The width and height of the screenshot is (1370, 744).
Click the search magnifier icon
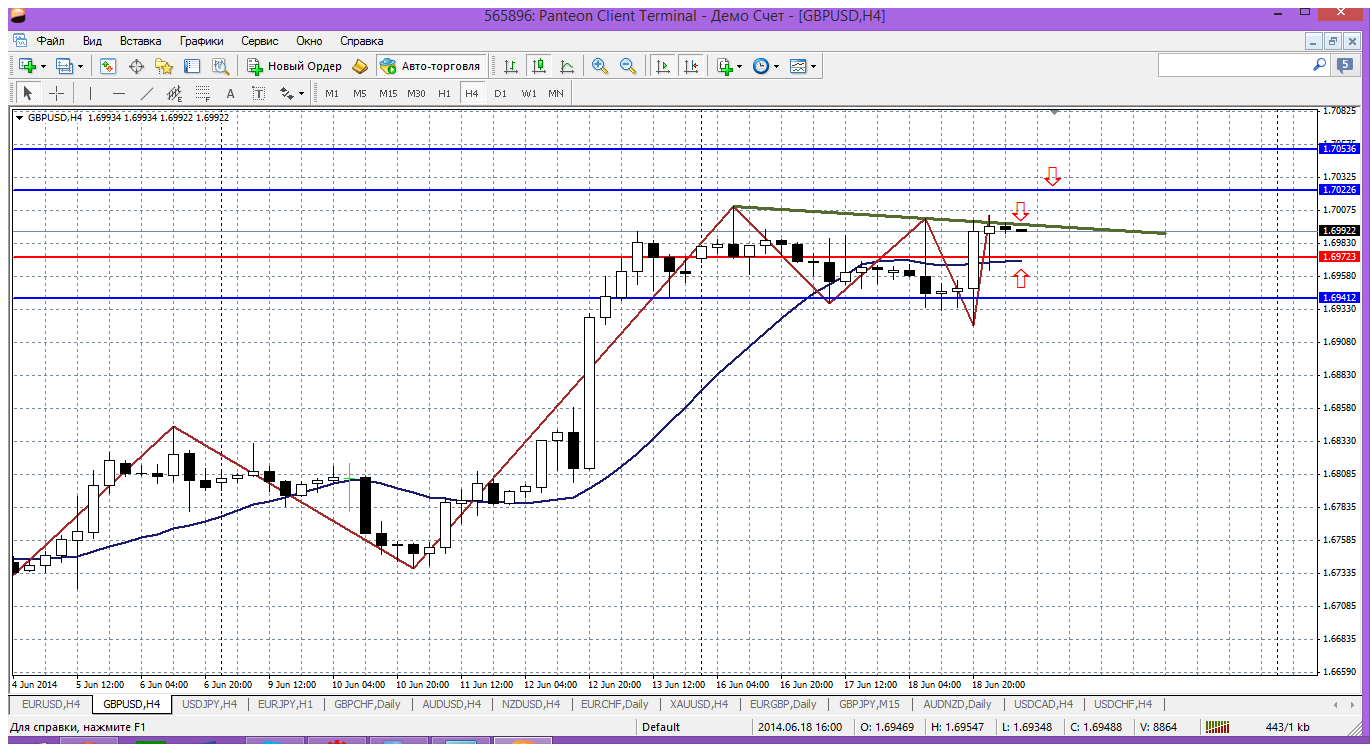[x=1320, y=65]
